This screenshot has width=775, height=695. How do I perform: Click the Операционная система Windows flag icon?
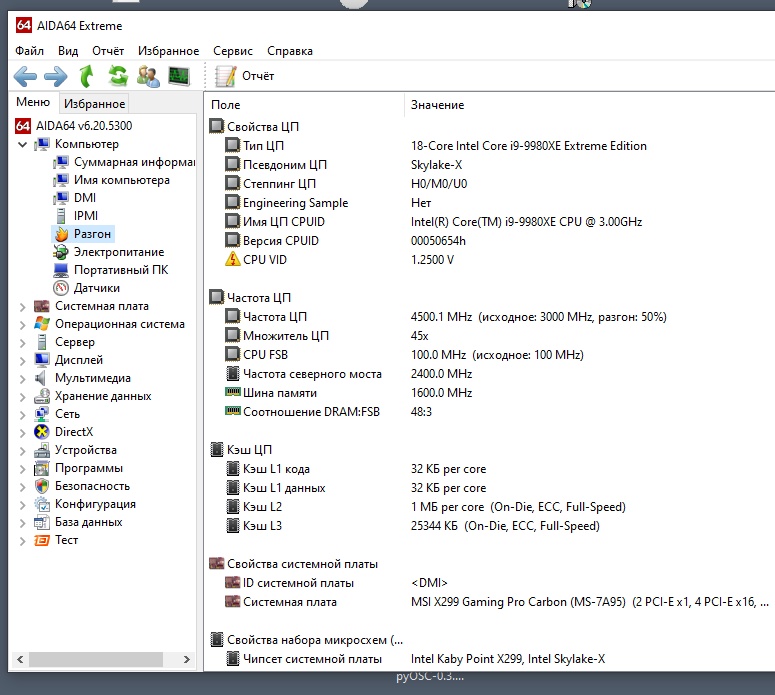42,324
